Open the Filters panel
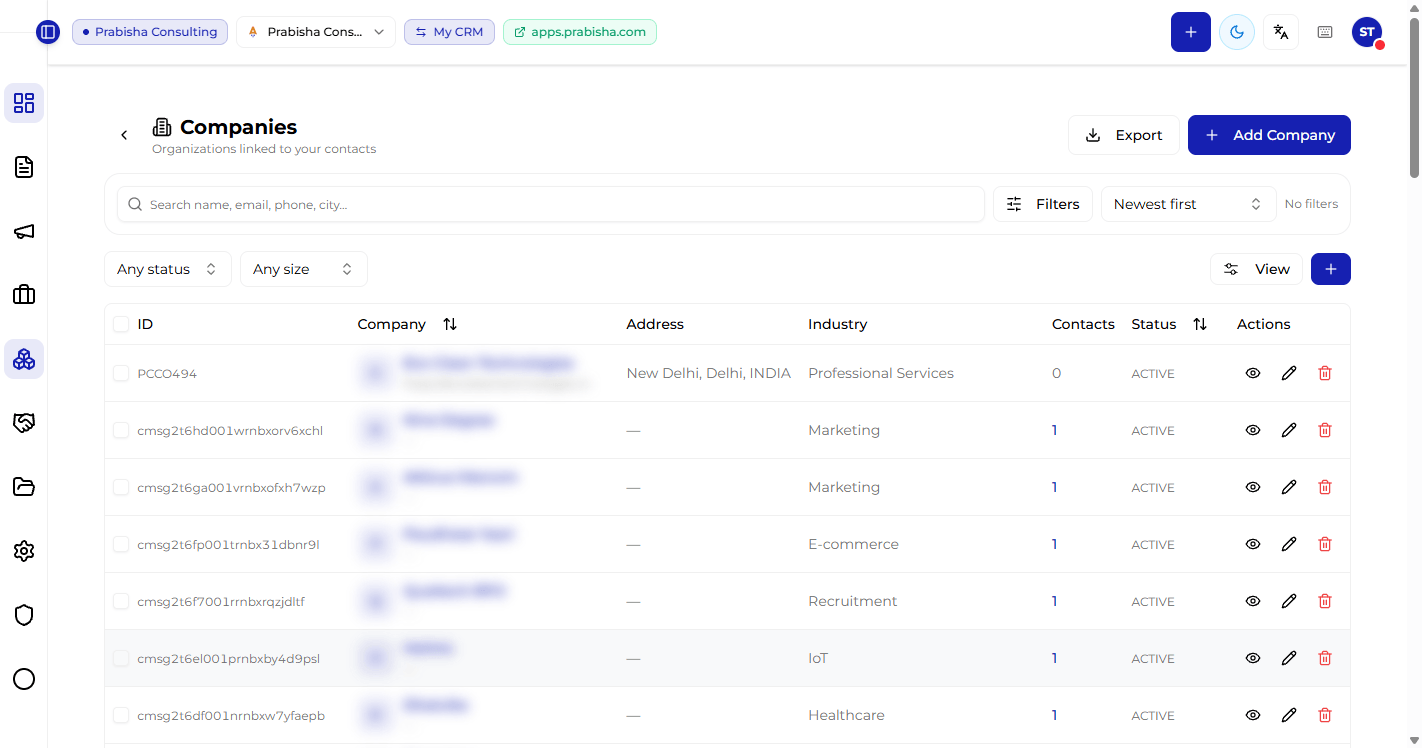Image resolution: width=1422 pixels, height=748 pixels. coord(1043,204)
